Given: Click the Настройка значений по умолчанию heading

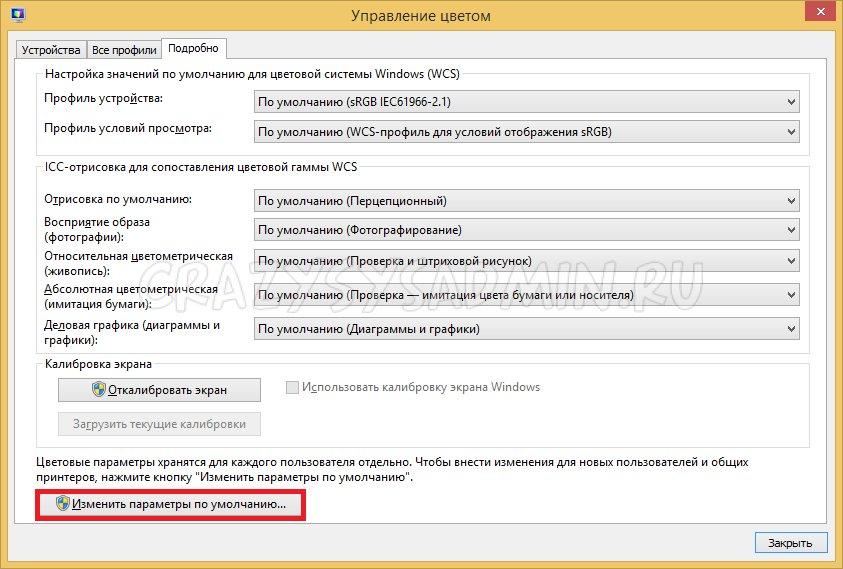Looking at the screenshot, I should point(252,74).
